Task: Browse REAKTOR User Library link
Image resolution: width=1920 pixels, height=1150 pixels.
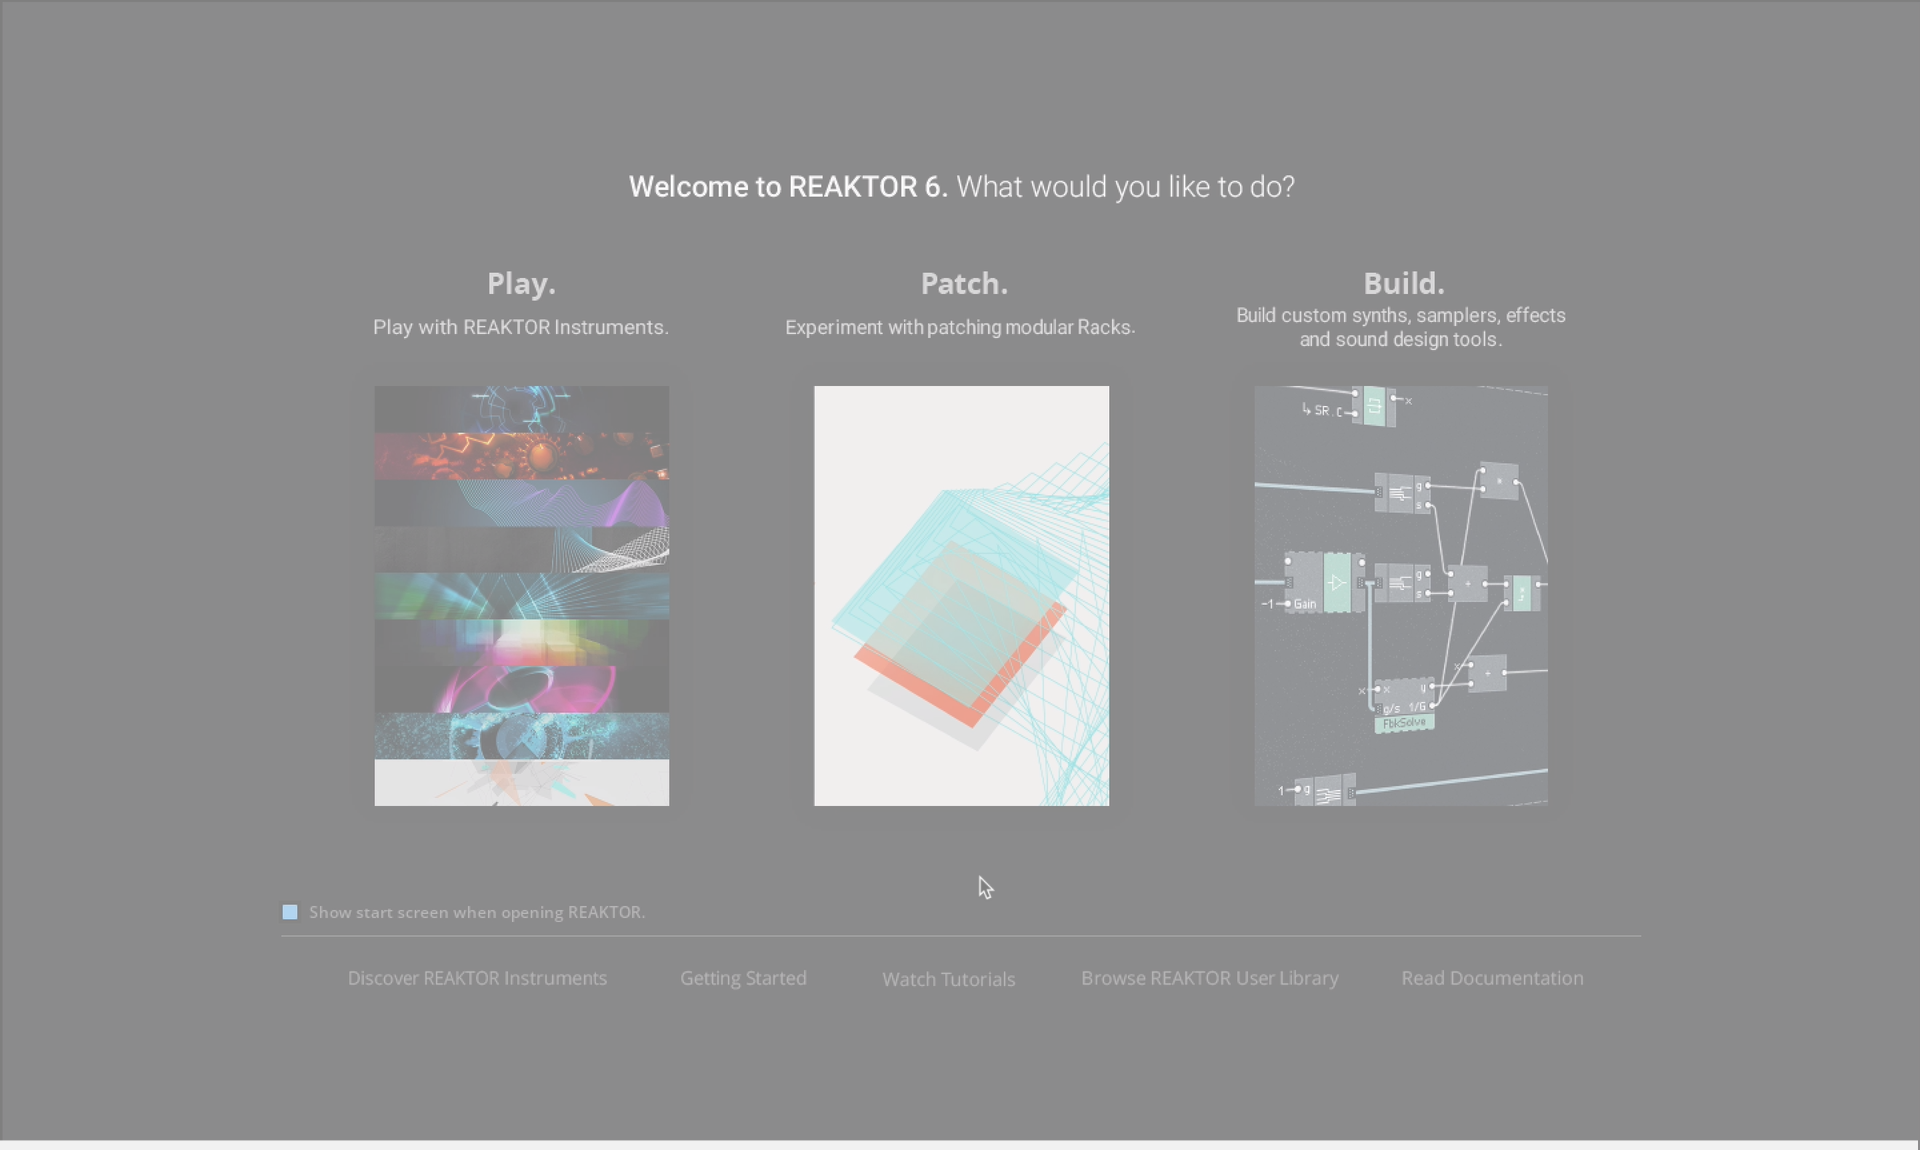Action: pos(1210,978)
